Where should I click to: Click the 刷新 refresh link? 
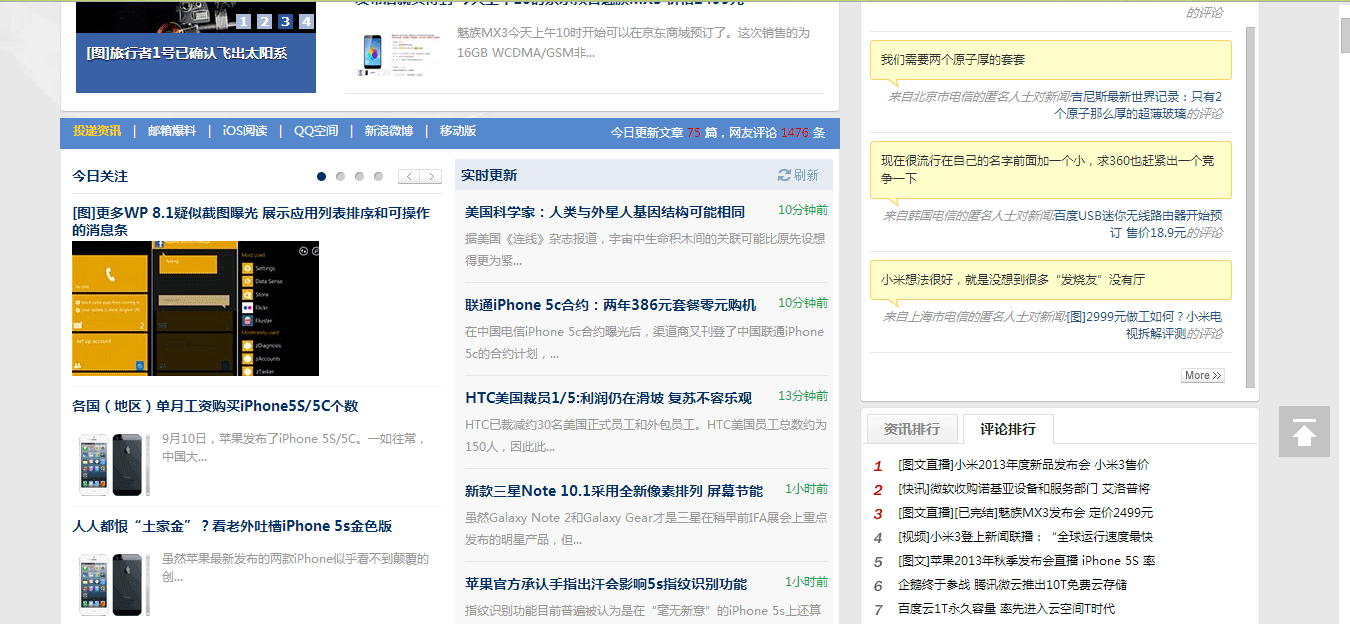click(x=806, y=175)
